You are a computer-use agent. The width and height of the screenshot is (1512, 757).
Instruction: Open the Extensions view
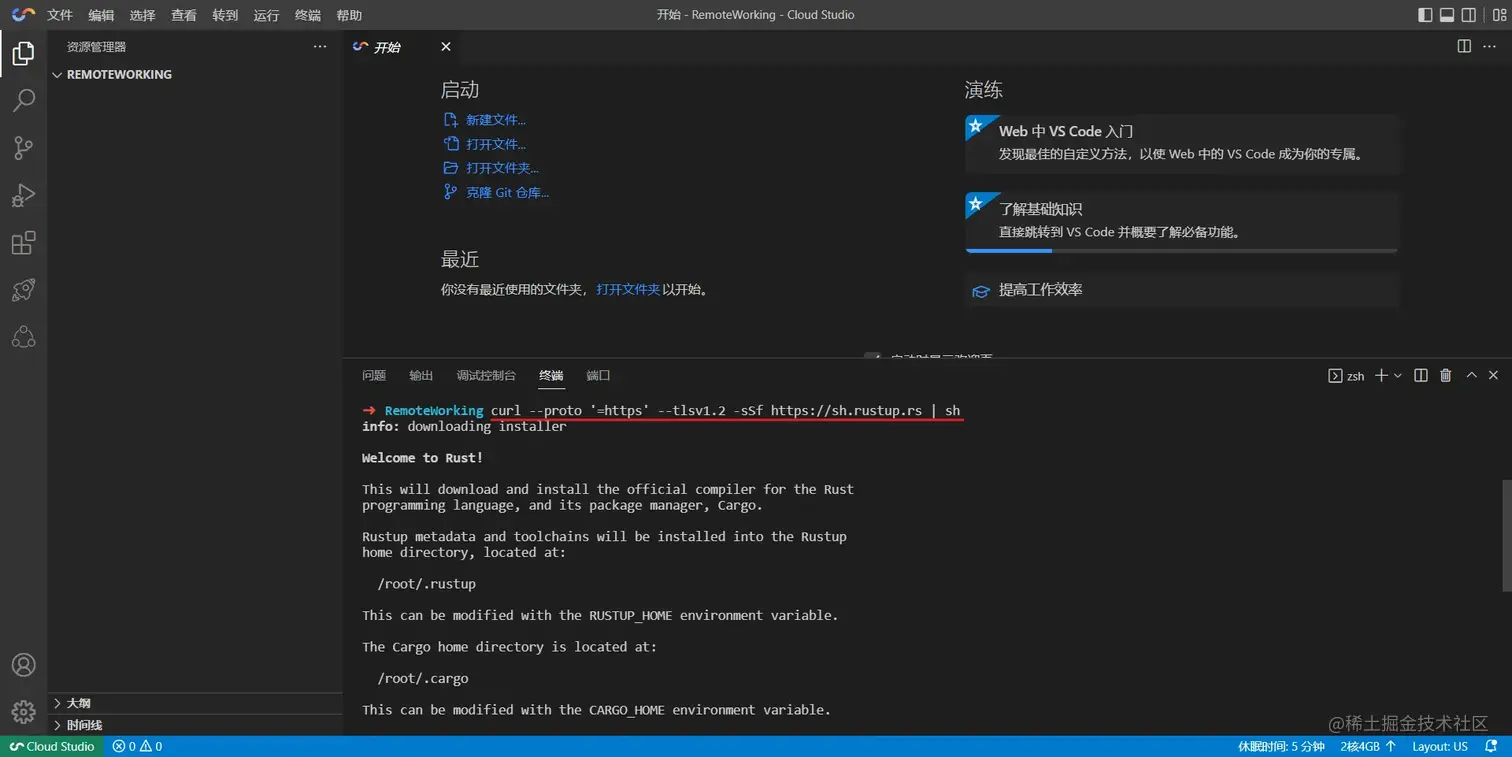(23, 243)
